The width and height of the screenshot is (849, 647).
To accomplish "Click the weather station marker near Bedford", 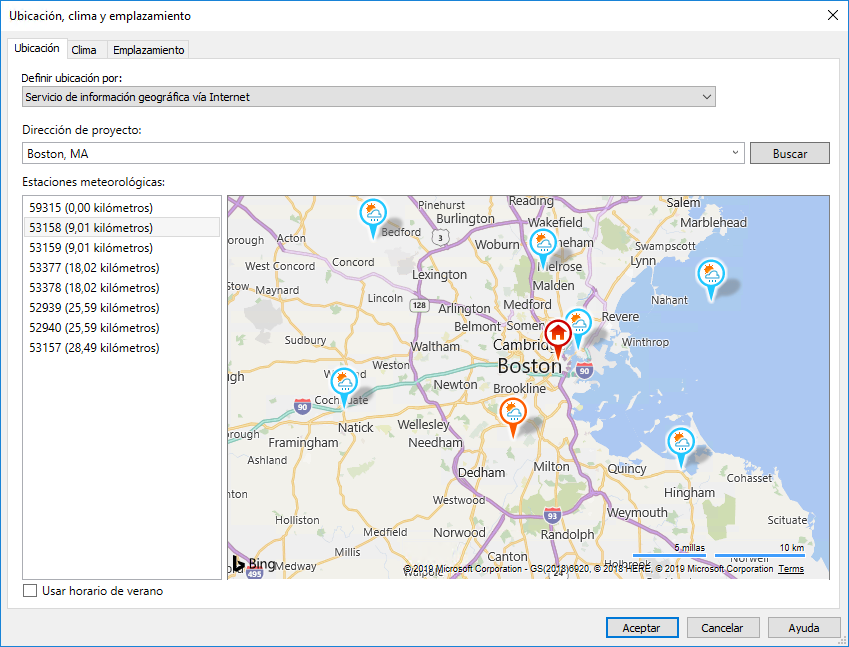I will (373, 214).
